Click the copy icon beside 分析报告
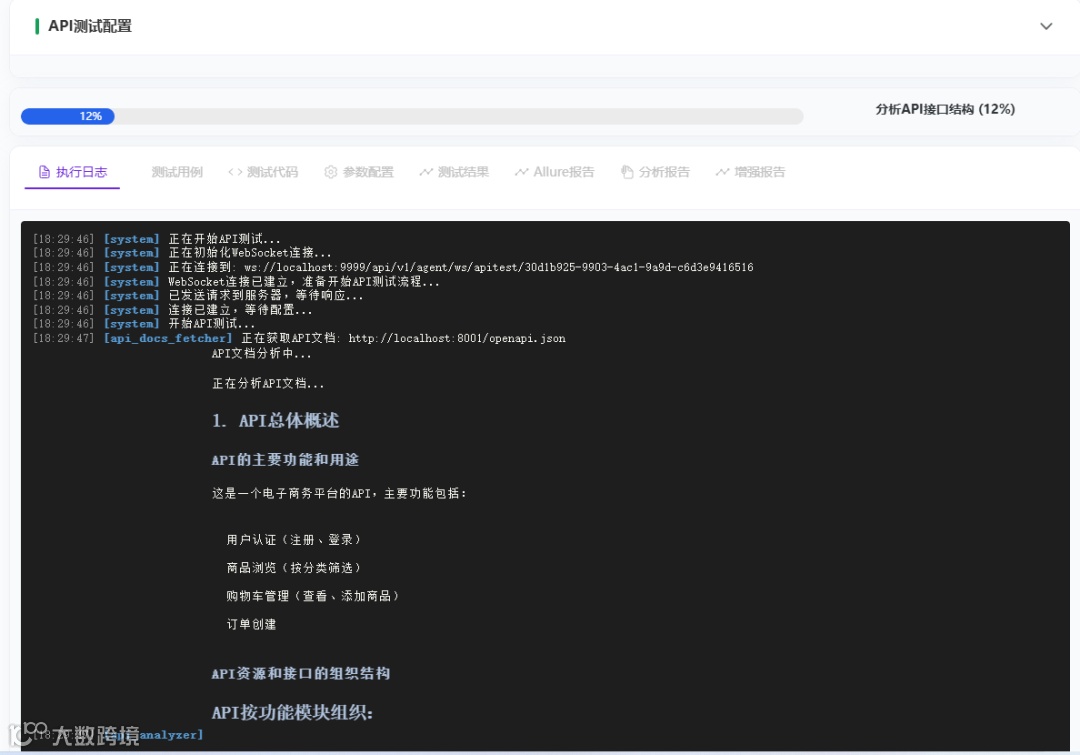 pyautogui.click(x=627, y=172)
